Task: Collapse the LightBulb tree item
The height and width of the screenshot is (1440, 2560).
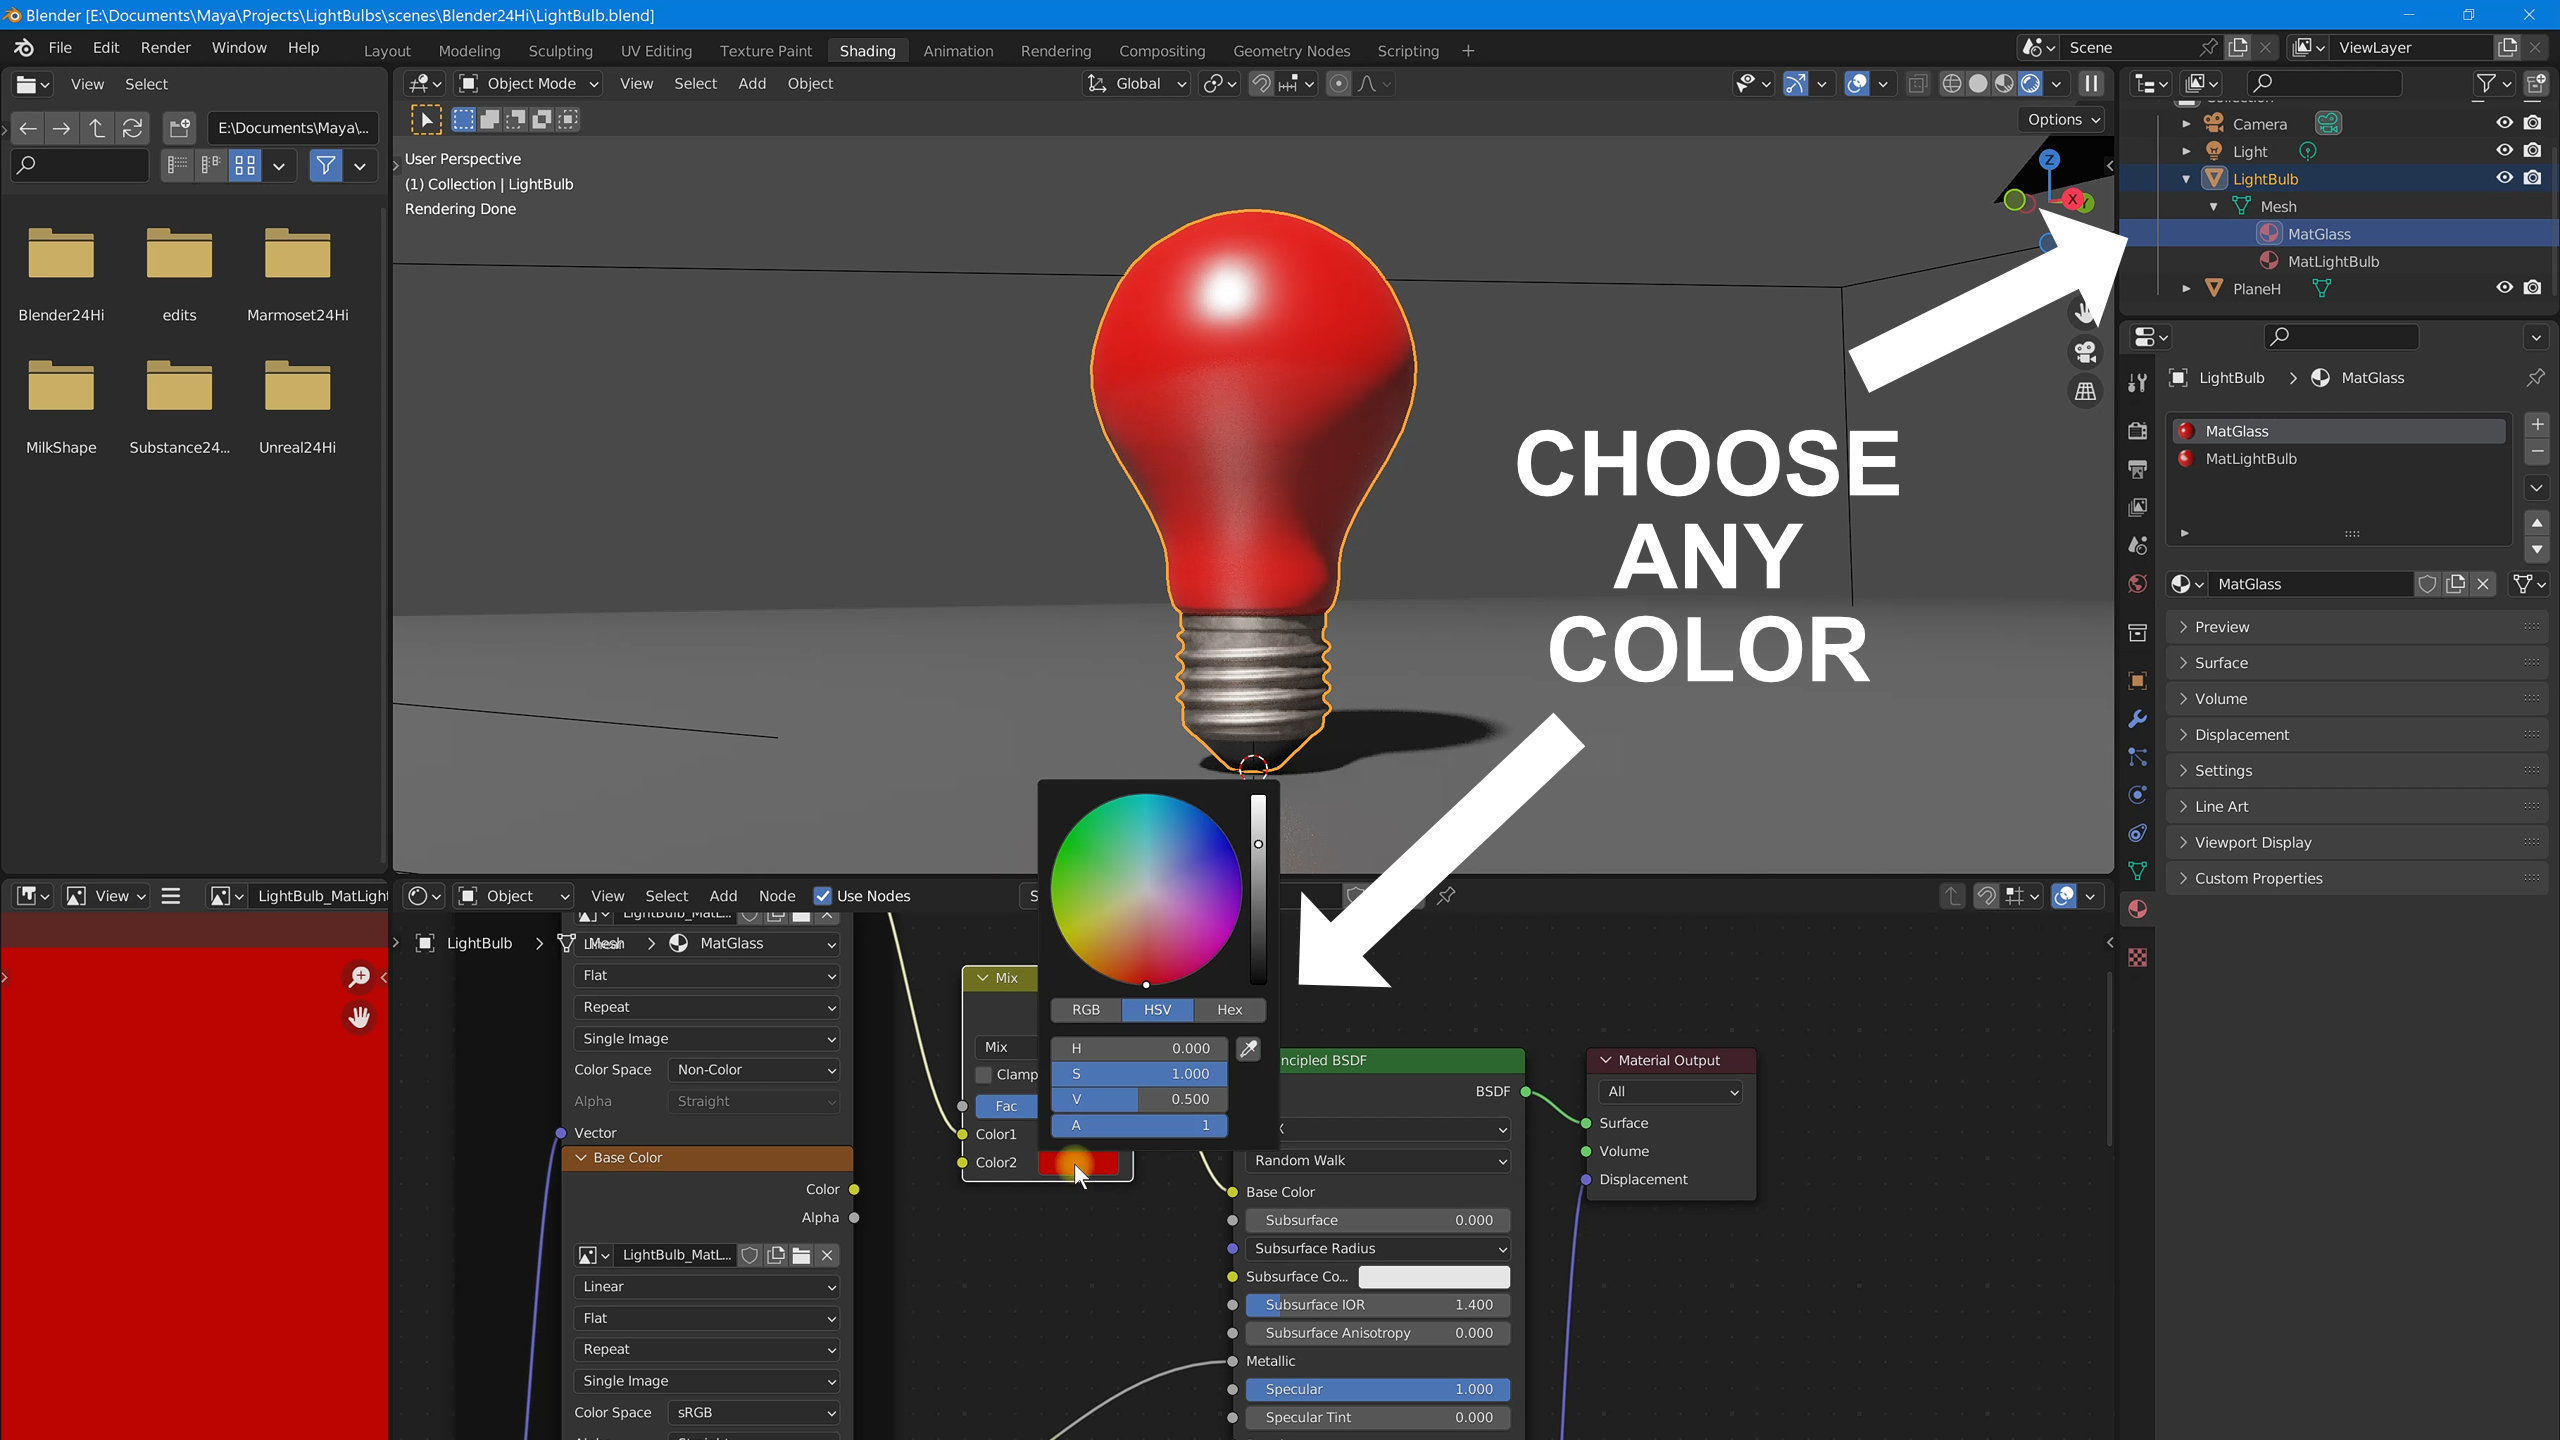Action: [2186, 179]
